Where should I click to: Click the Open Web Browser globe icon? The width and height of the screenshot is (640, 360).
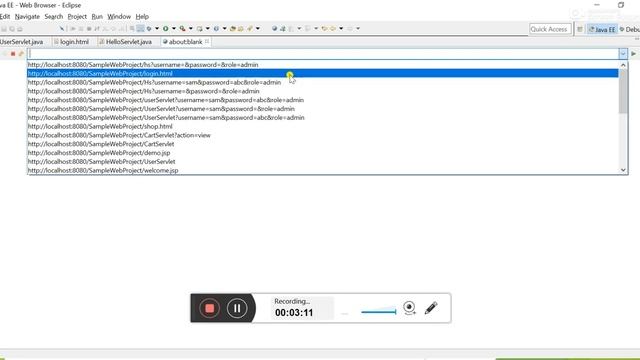coord(275,29)
